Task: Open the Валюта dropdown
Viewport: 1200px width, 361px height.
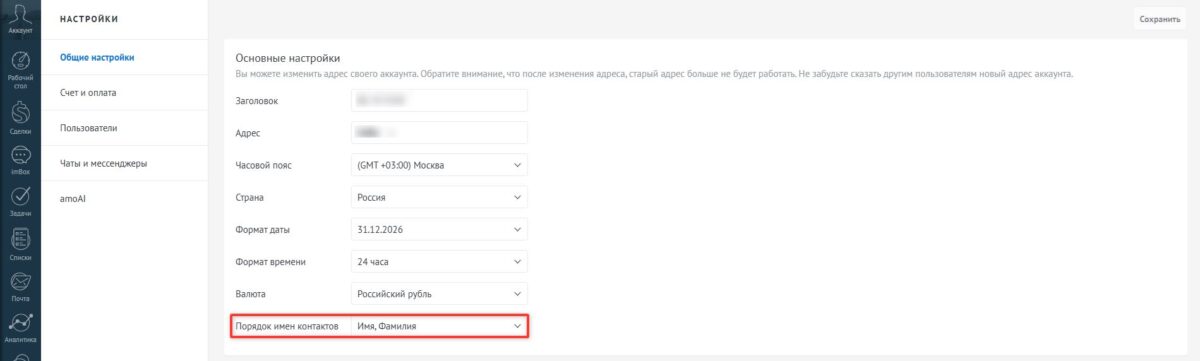Action: point(439,294)
